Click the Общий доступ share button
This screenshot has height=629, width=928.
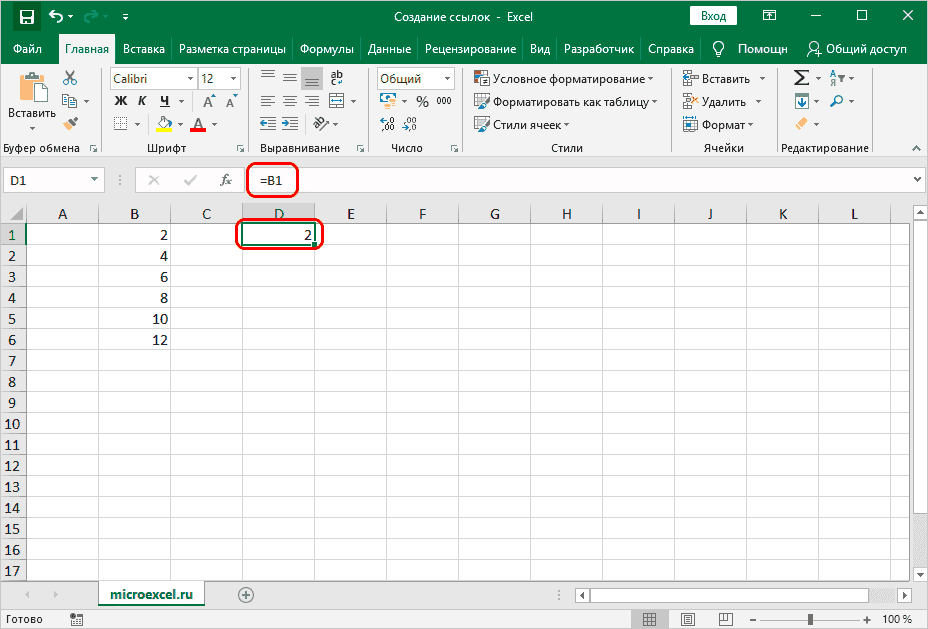857,49
